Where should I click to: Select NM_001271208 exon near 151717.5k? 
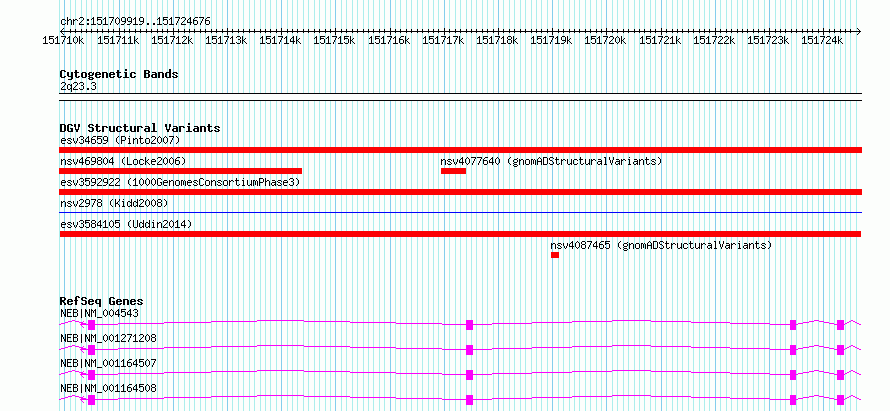pos(469,350)
